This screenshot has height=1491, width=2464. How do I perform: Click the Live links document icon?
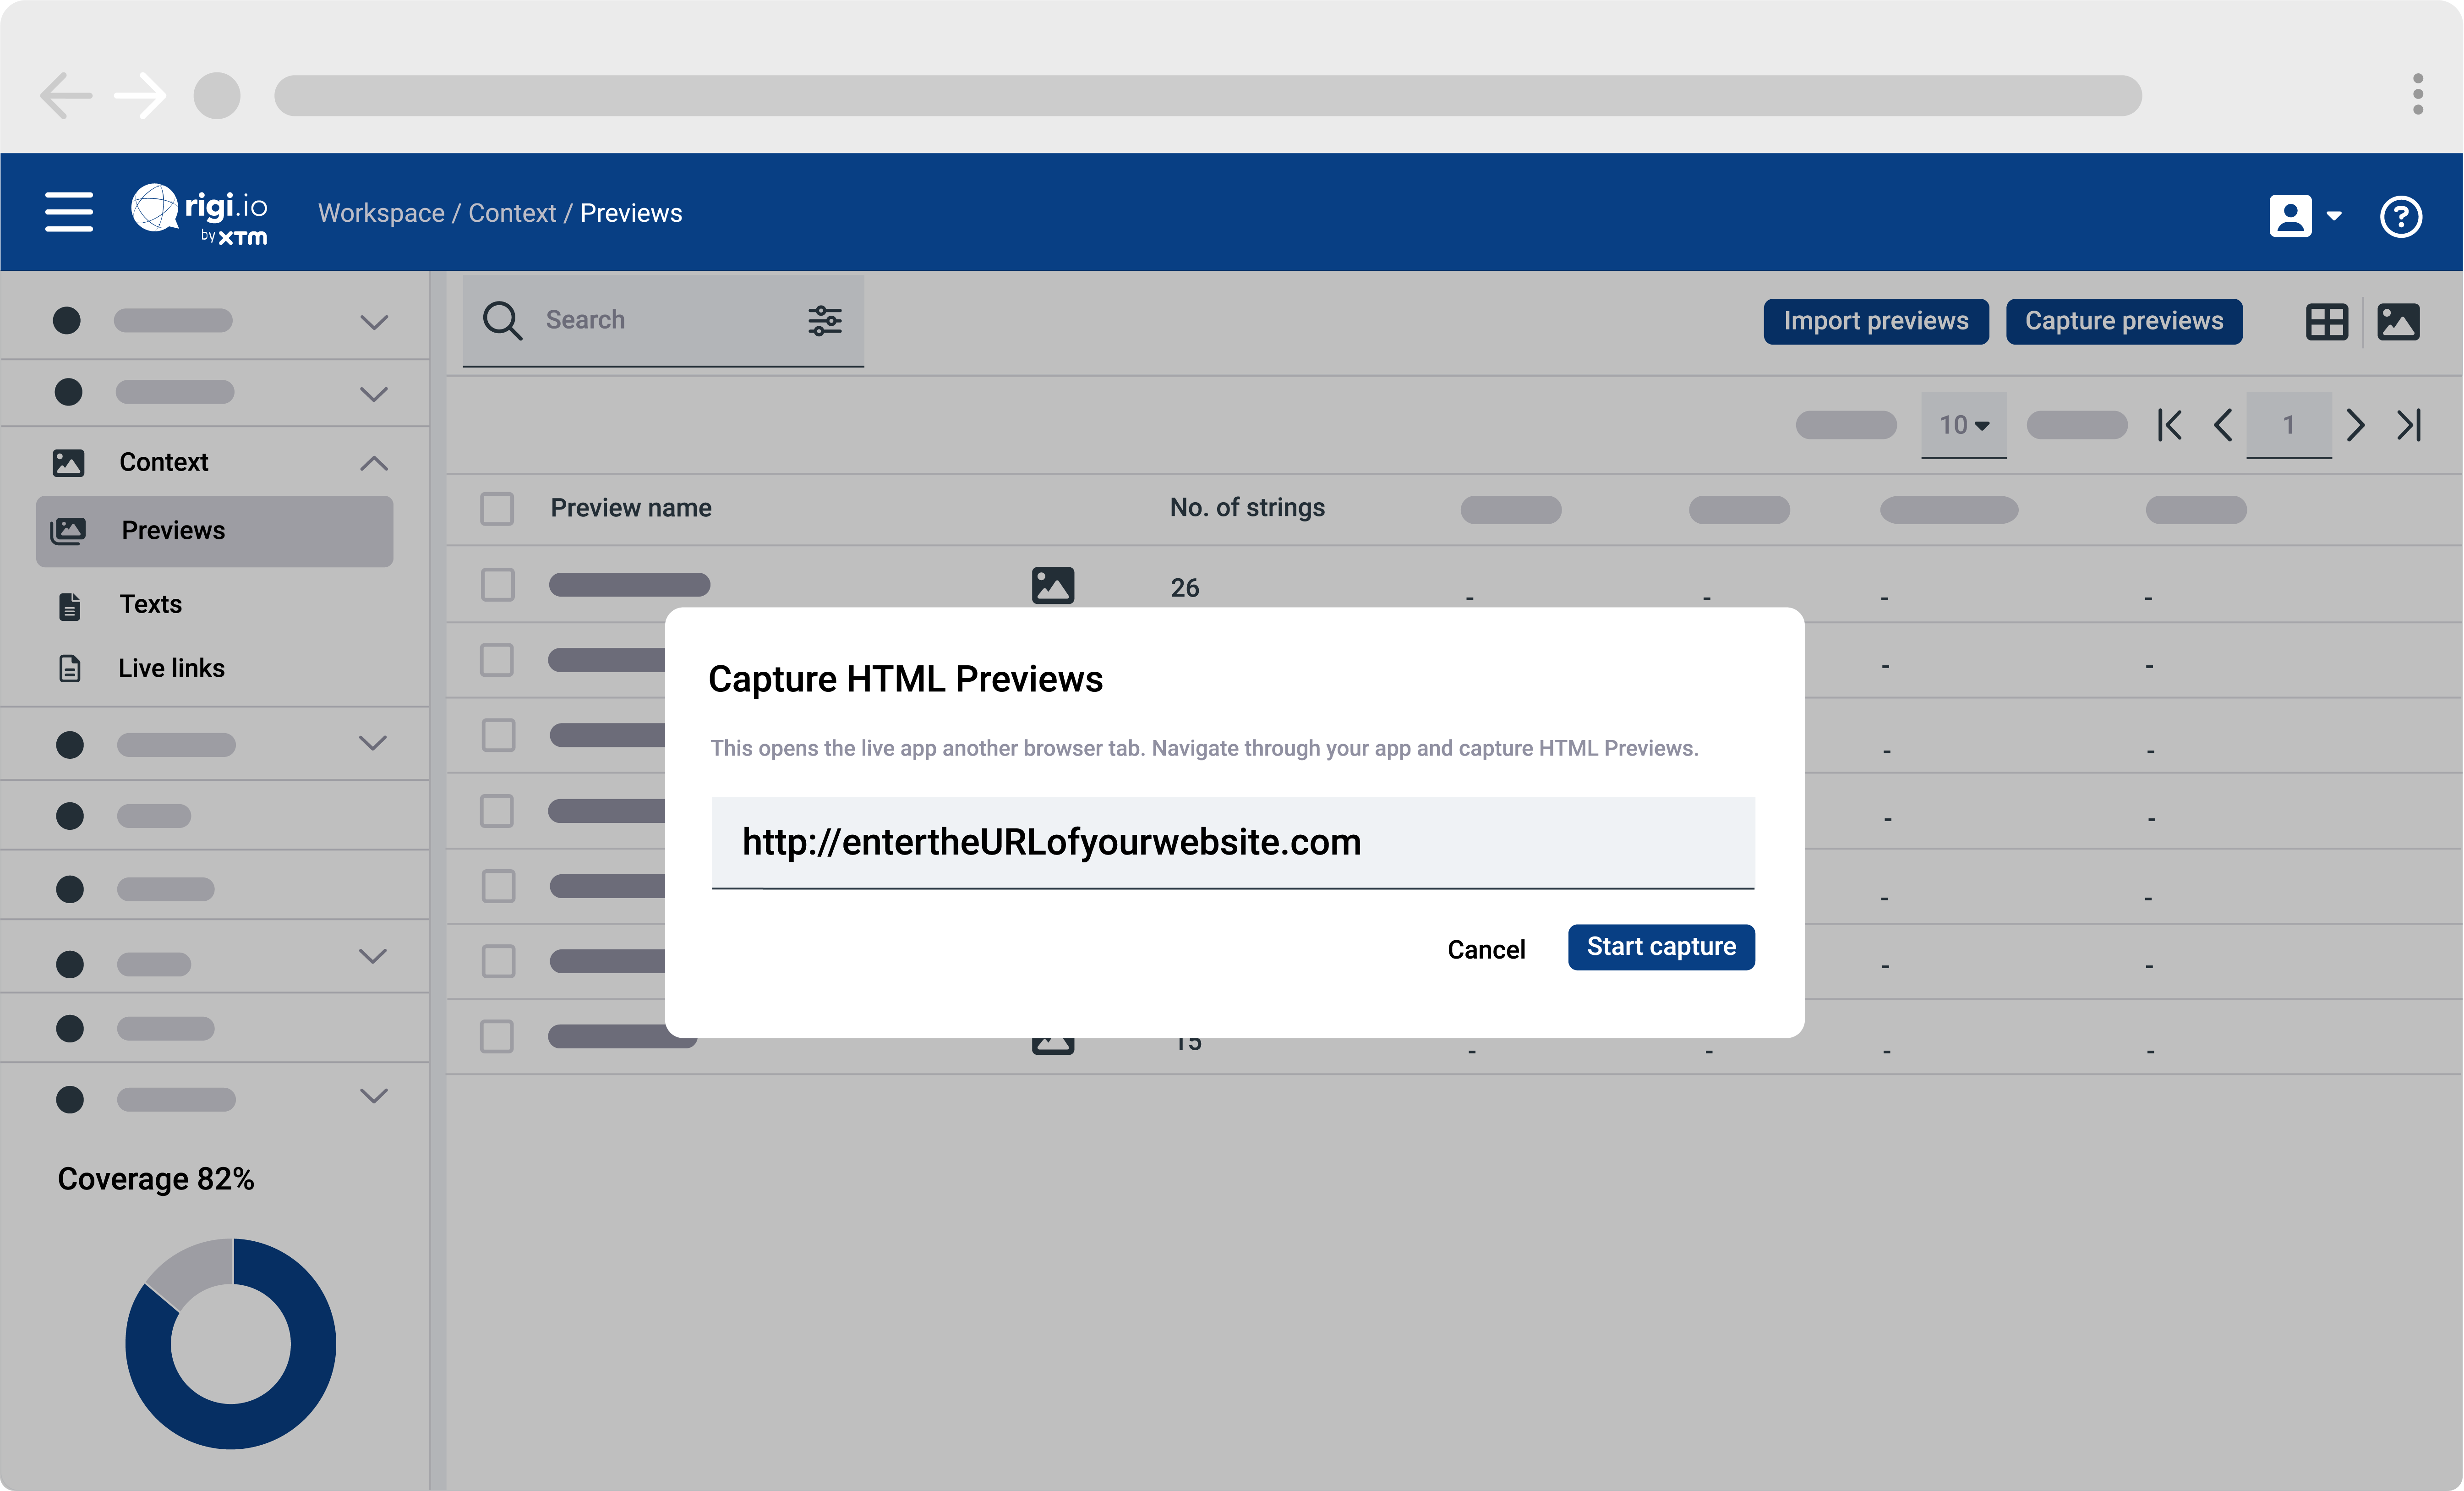click(70, 668)
